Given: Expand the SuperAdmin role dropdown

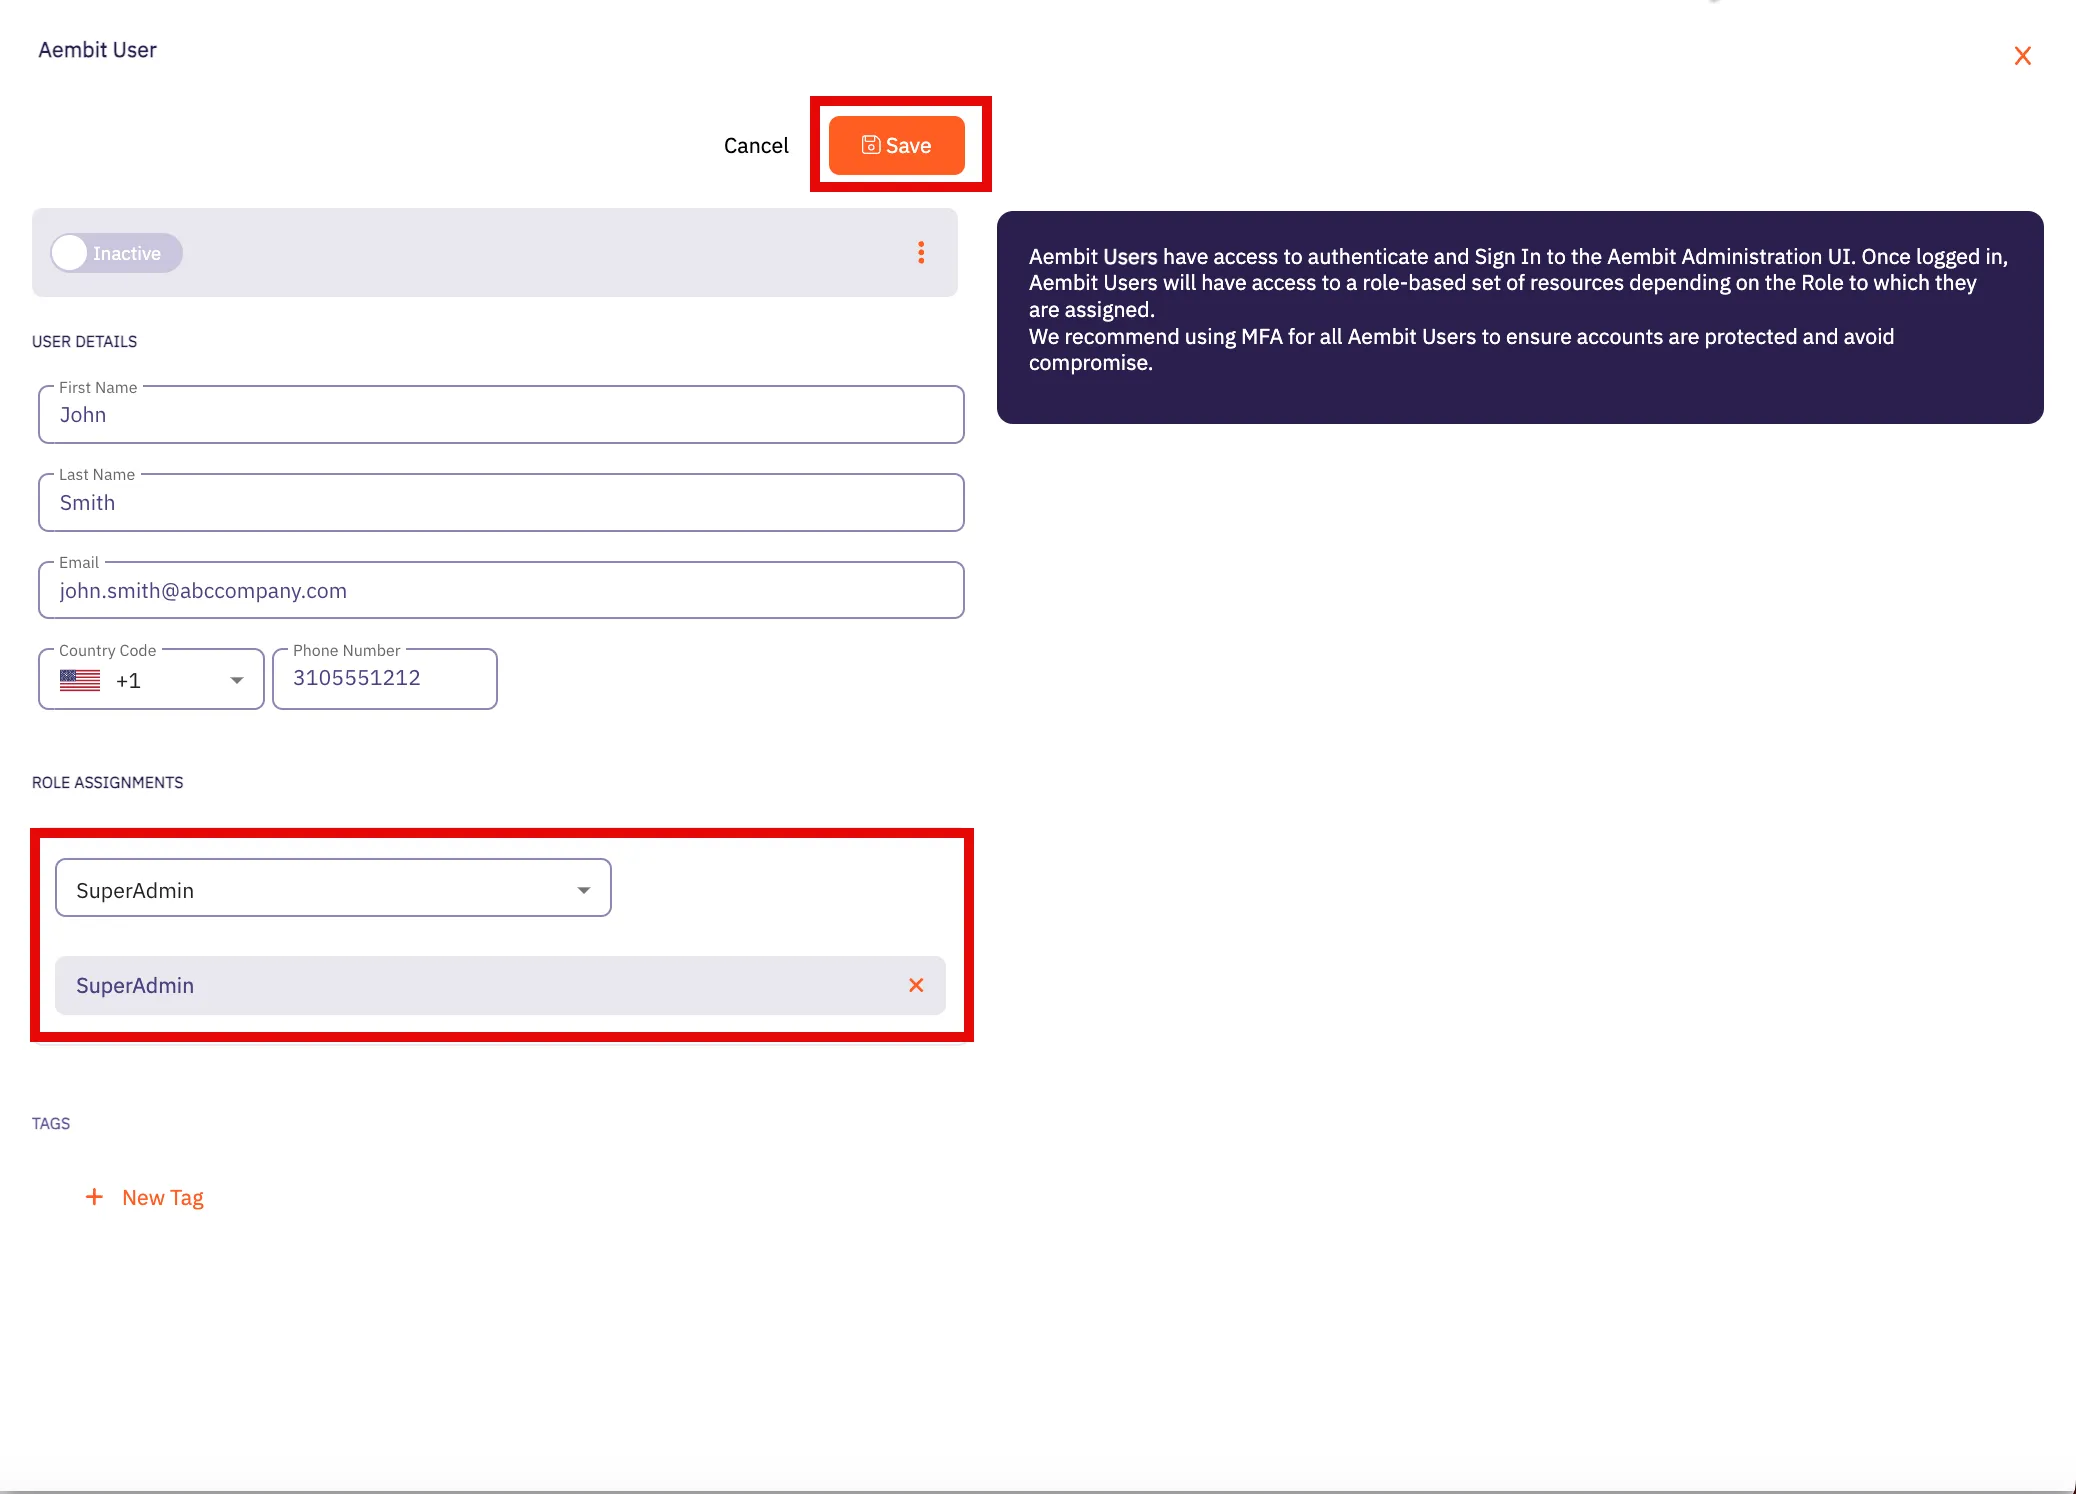Looking at the screenshot, I should pyautogui.click(x=332, y=889).
